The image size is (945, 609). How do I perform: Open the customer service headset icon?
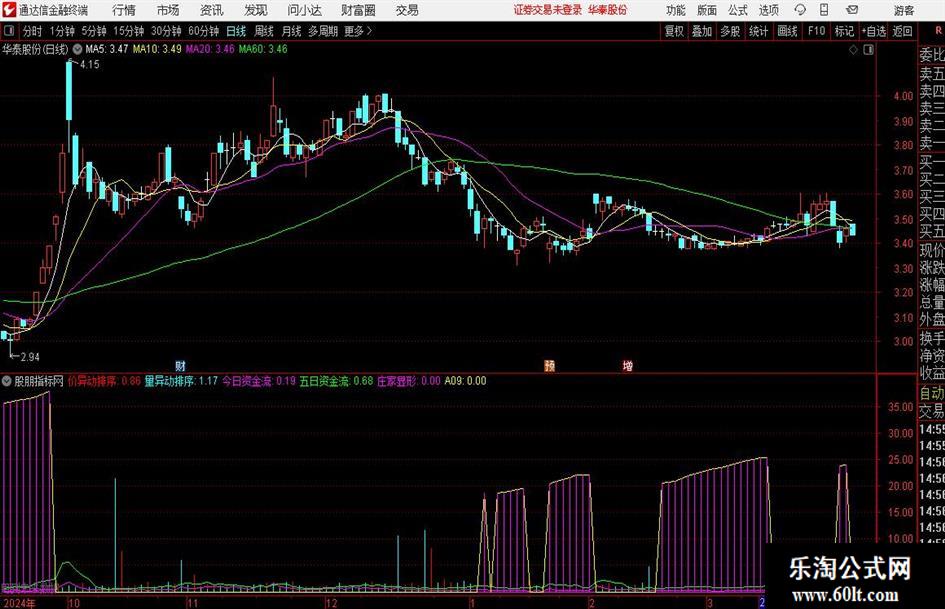[800, 10]
